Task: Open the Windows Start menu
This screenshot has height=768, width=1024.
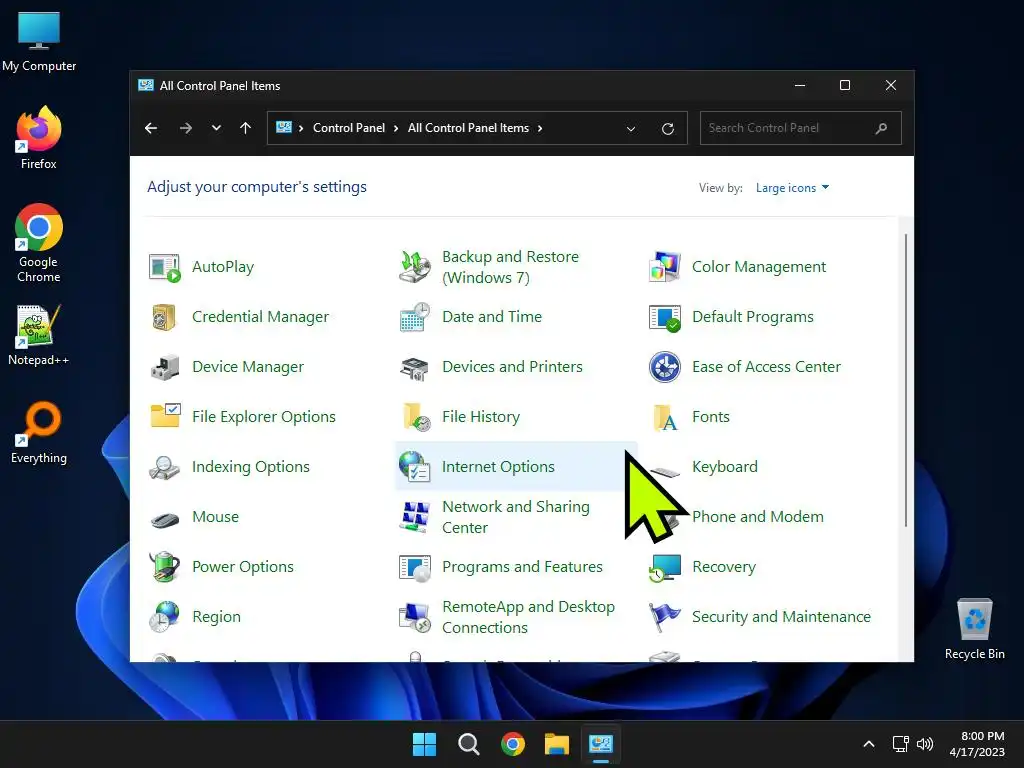Action: (x=424, y=744)
